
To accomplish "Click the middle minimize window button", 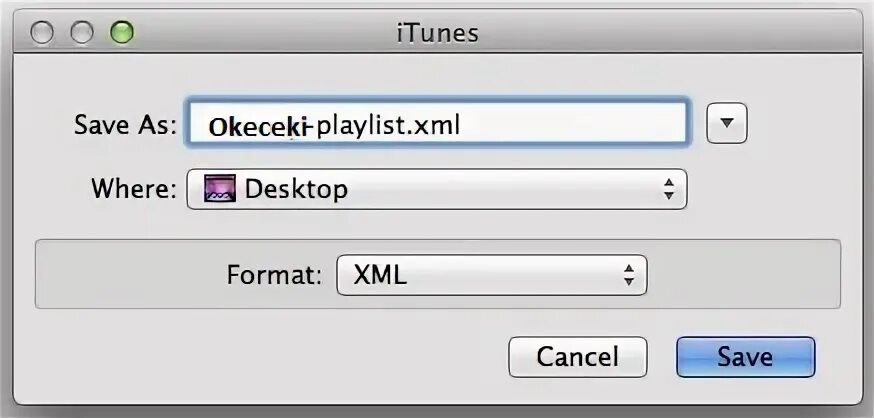I will click(81, 32).
